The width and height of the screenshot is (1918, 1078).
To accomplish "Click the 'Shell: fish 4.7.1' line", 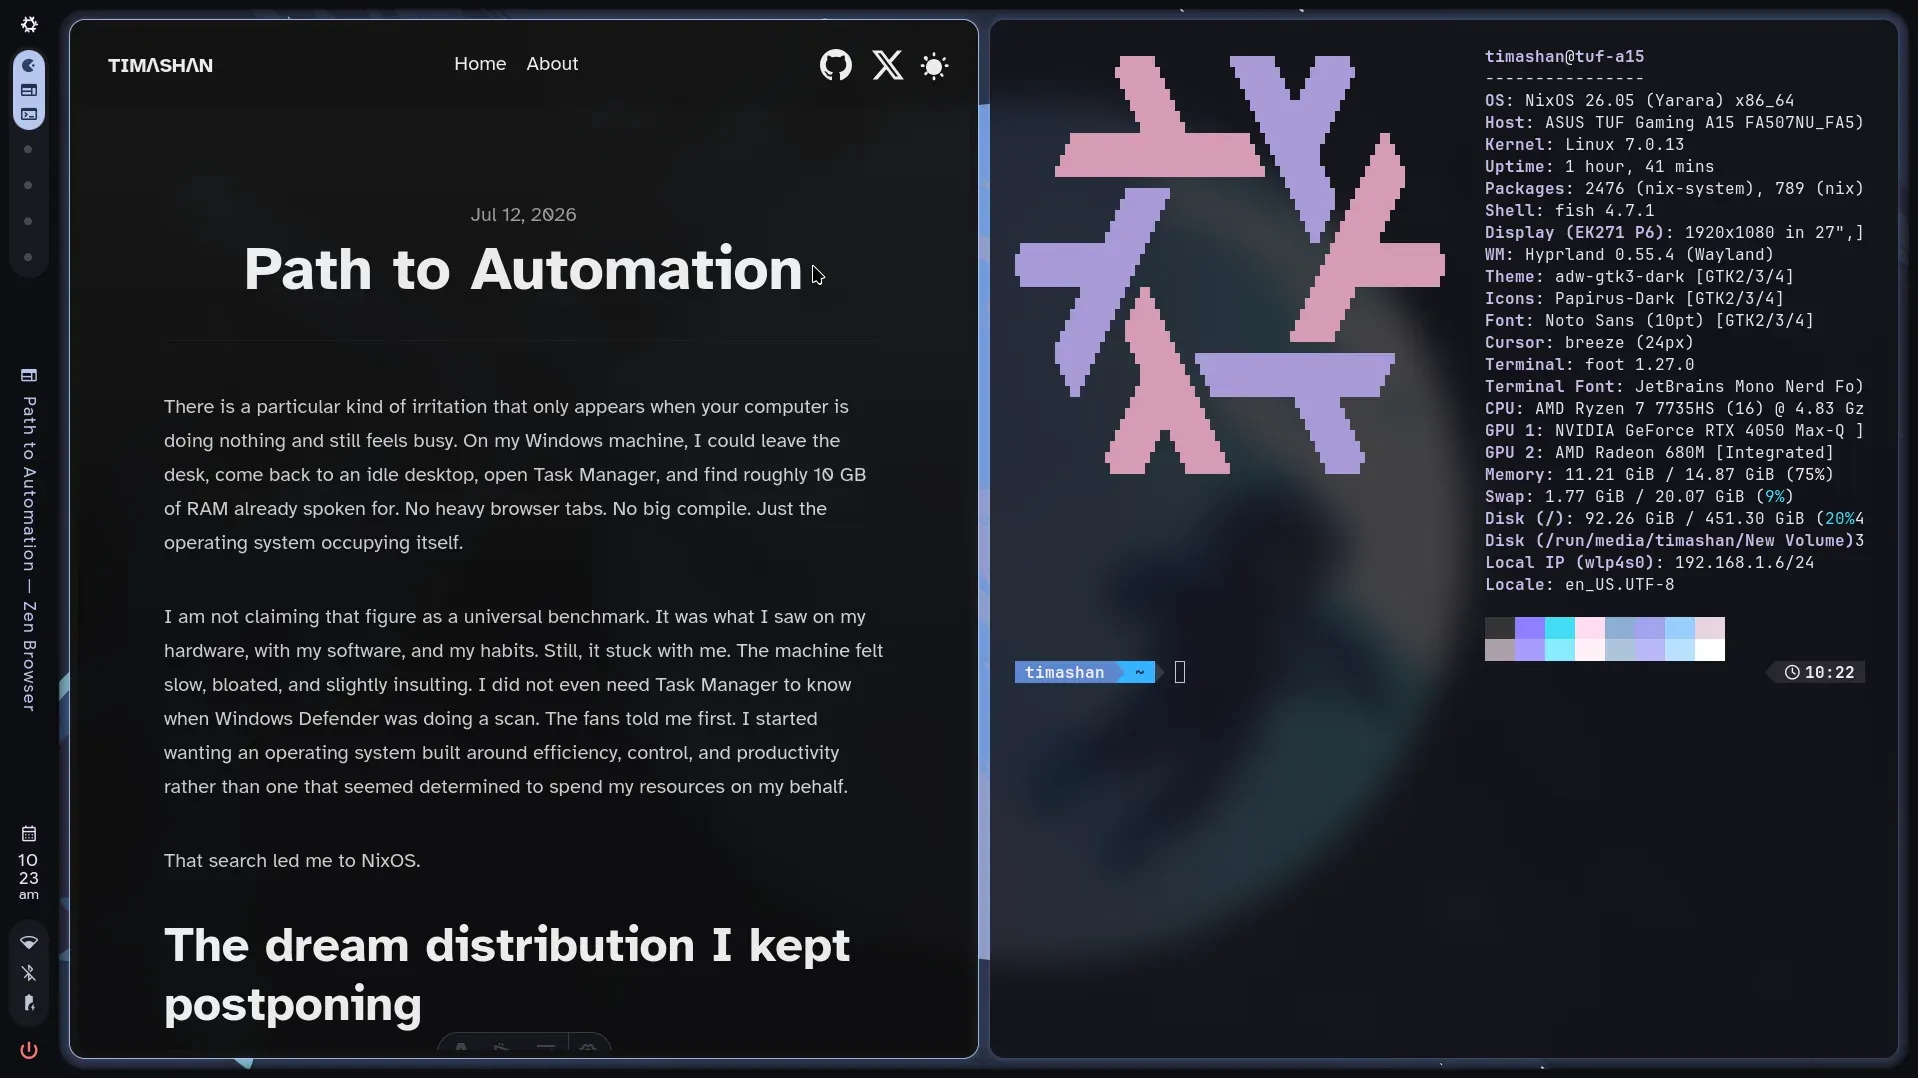I will tap(1569, 211).
